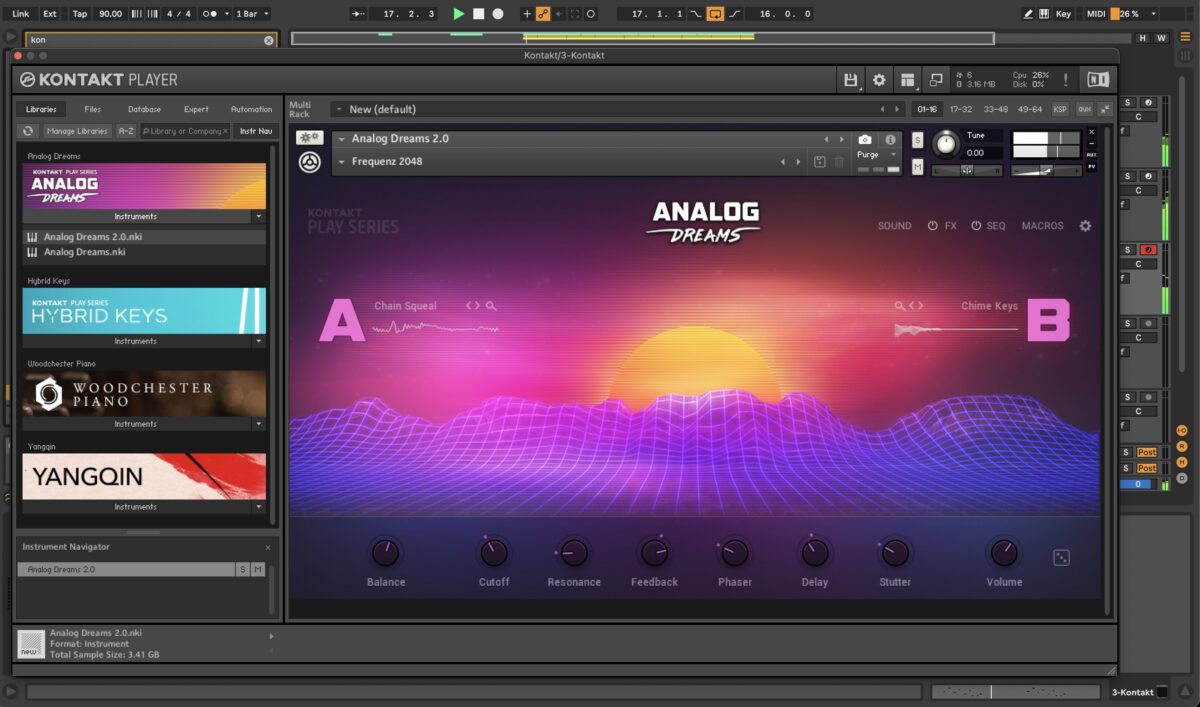Switch to the Automation tab
This screenshot has width=1200, height=707.
point(251,109)
